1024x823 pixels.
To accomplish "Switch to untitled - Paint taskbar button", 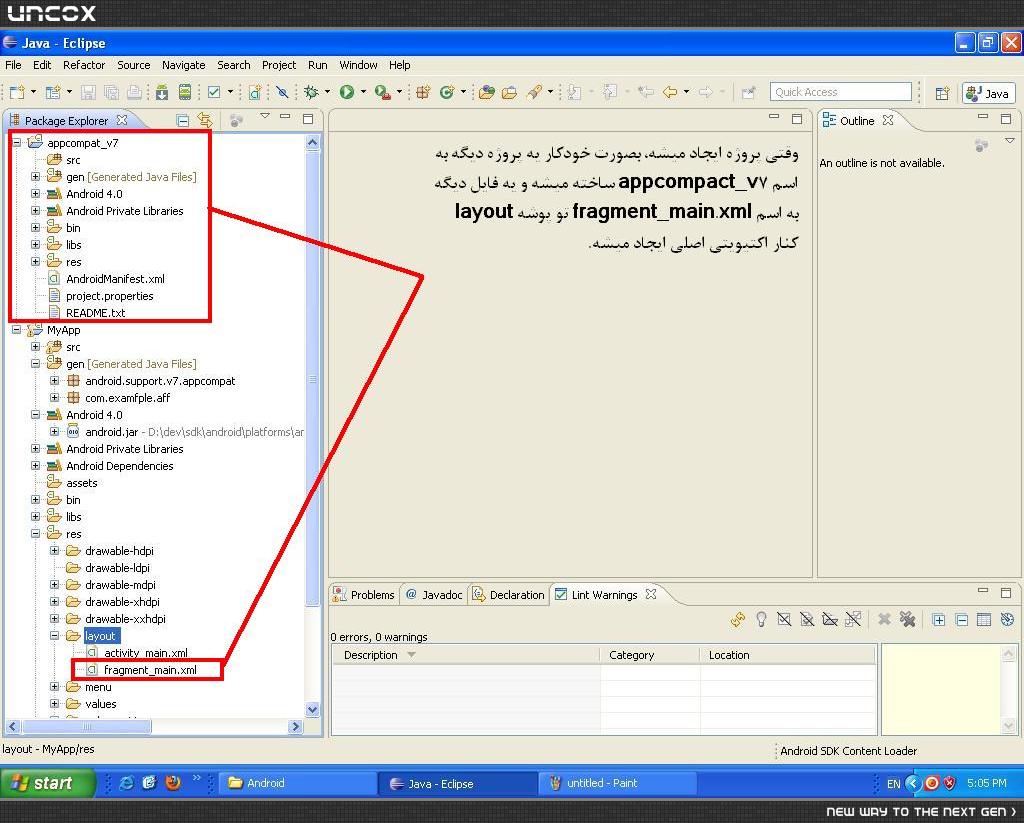I will pos(617,783).
